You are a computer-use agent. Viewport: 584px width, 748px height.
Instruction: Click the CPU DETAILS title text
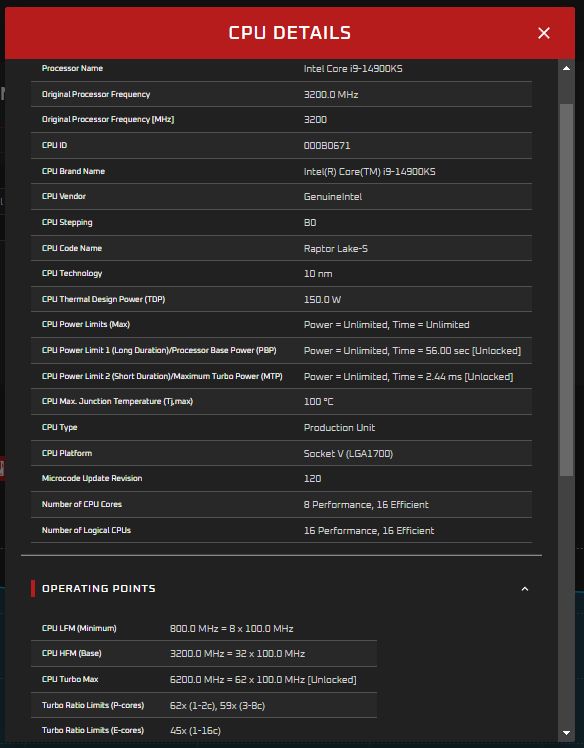290,33
